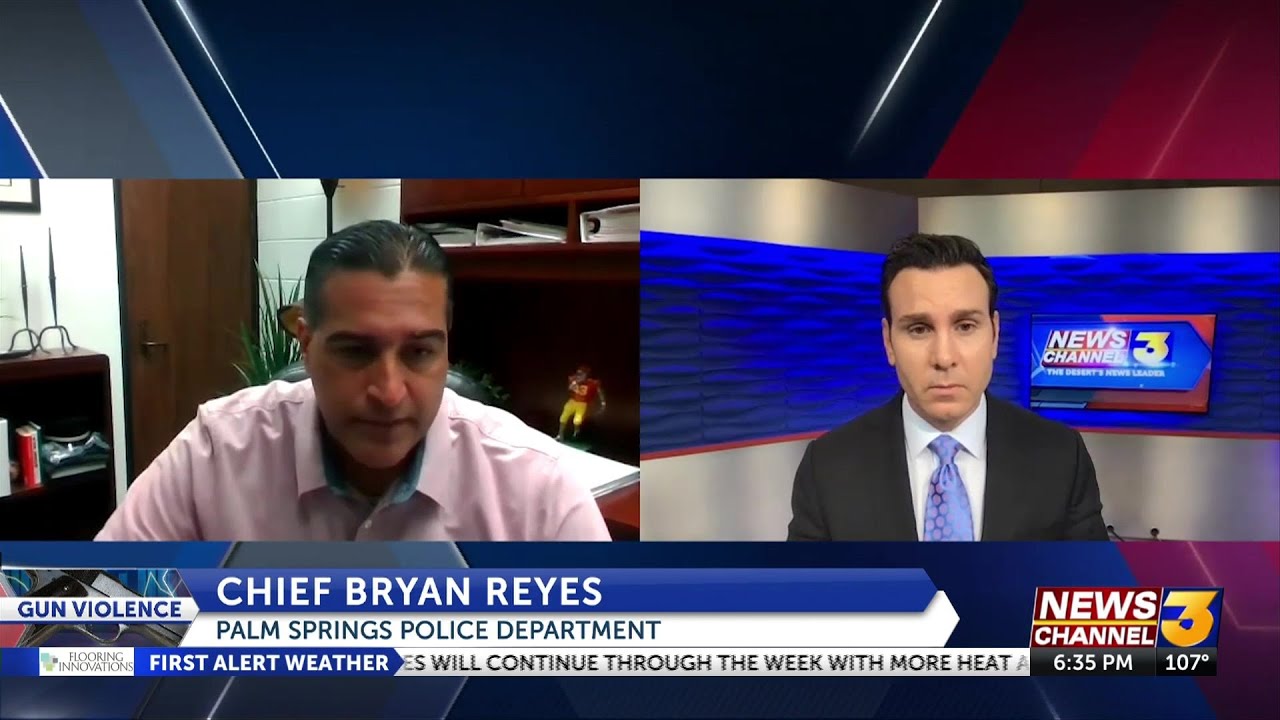Click the football player figurine on shelf
The width and height of the screenshot is (1280, 720).
point(577,402)
